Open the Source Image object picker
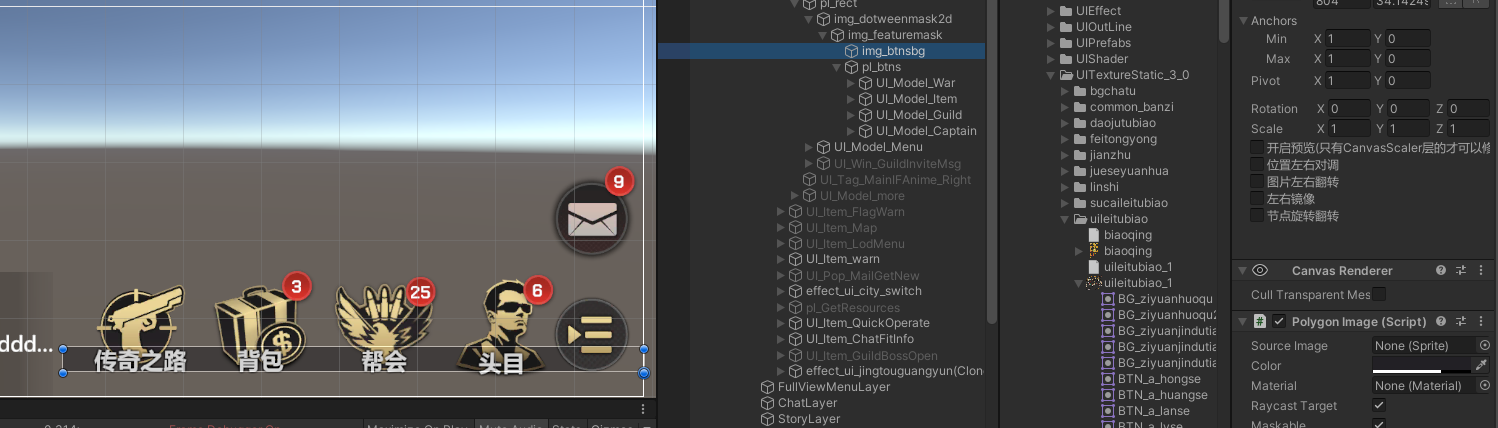The image size is (1498, 428). pyautogui.click(x=1484, y=346)
